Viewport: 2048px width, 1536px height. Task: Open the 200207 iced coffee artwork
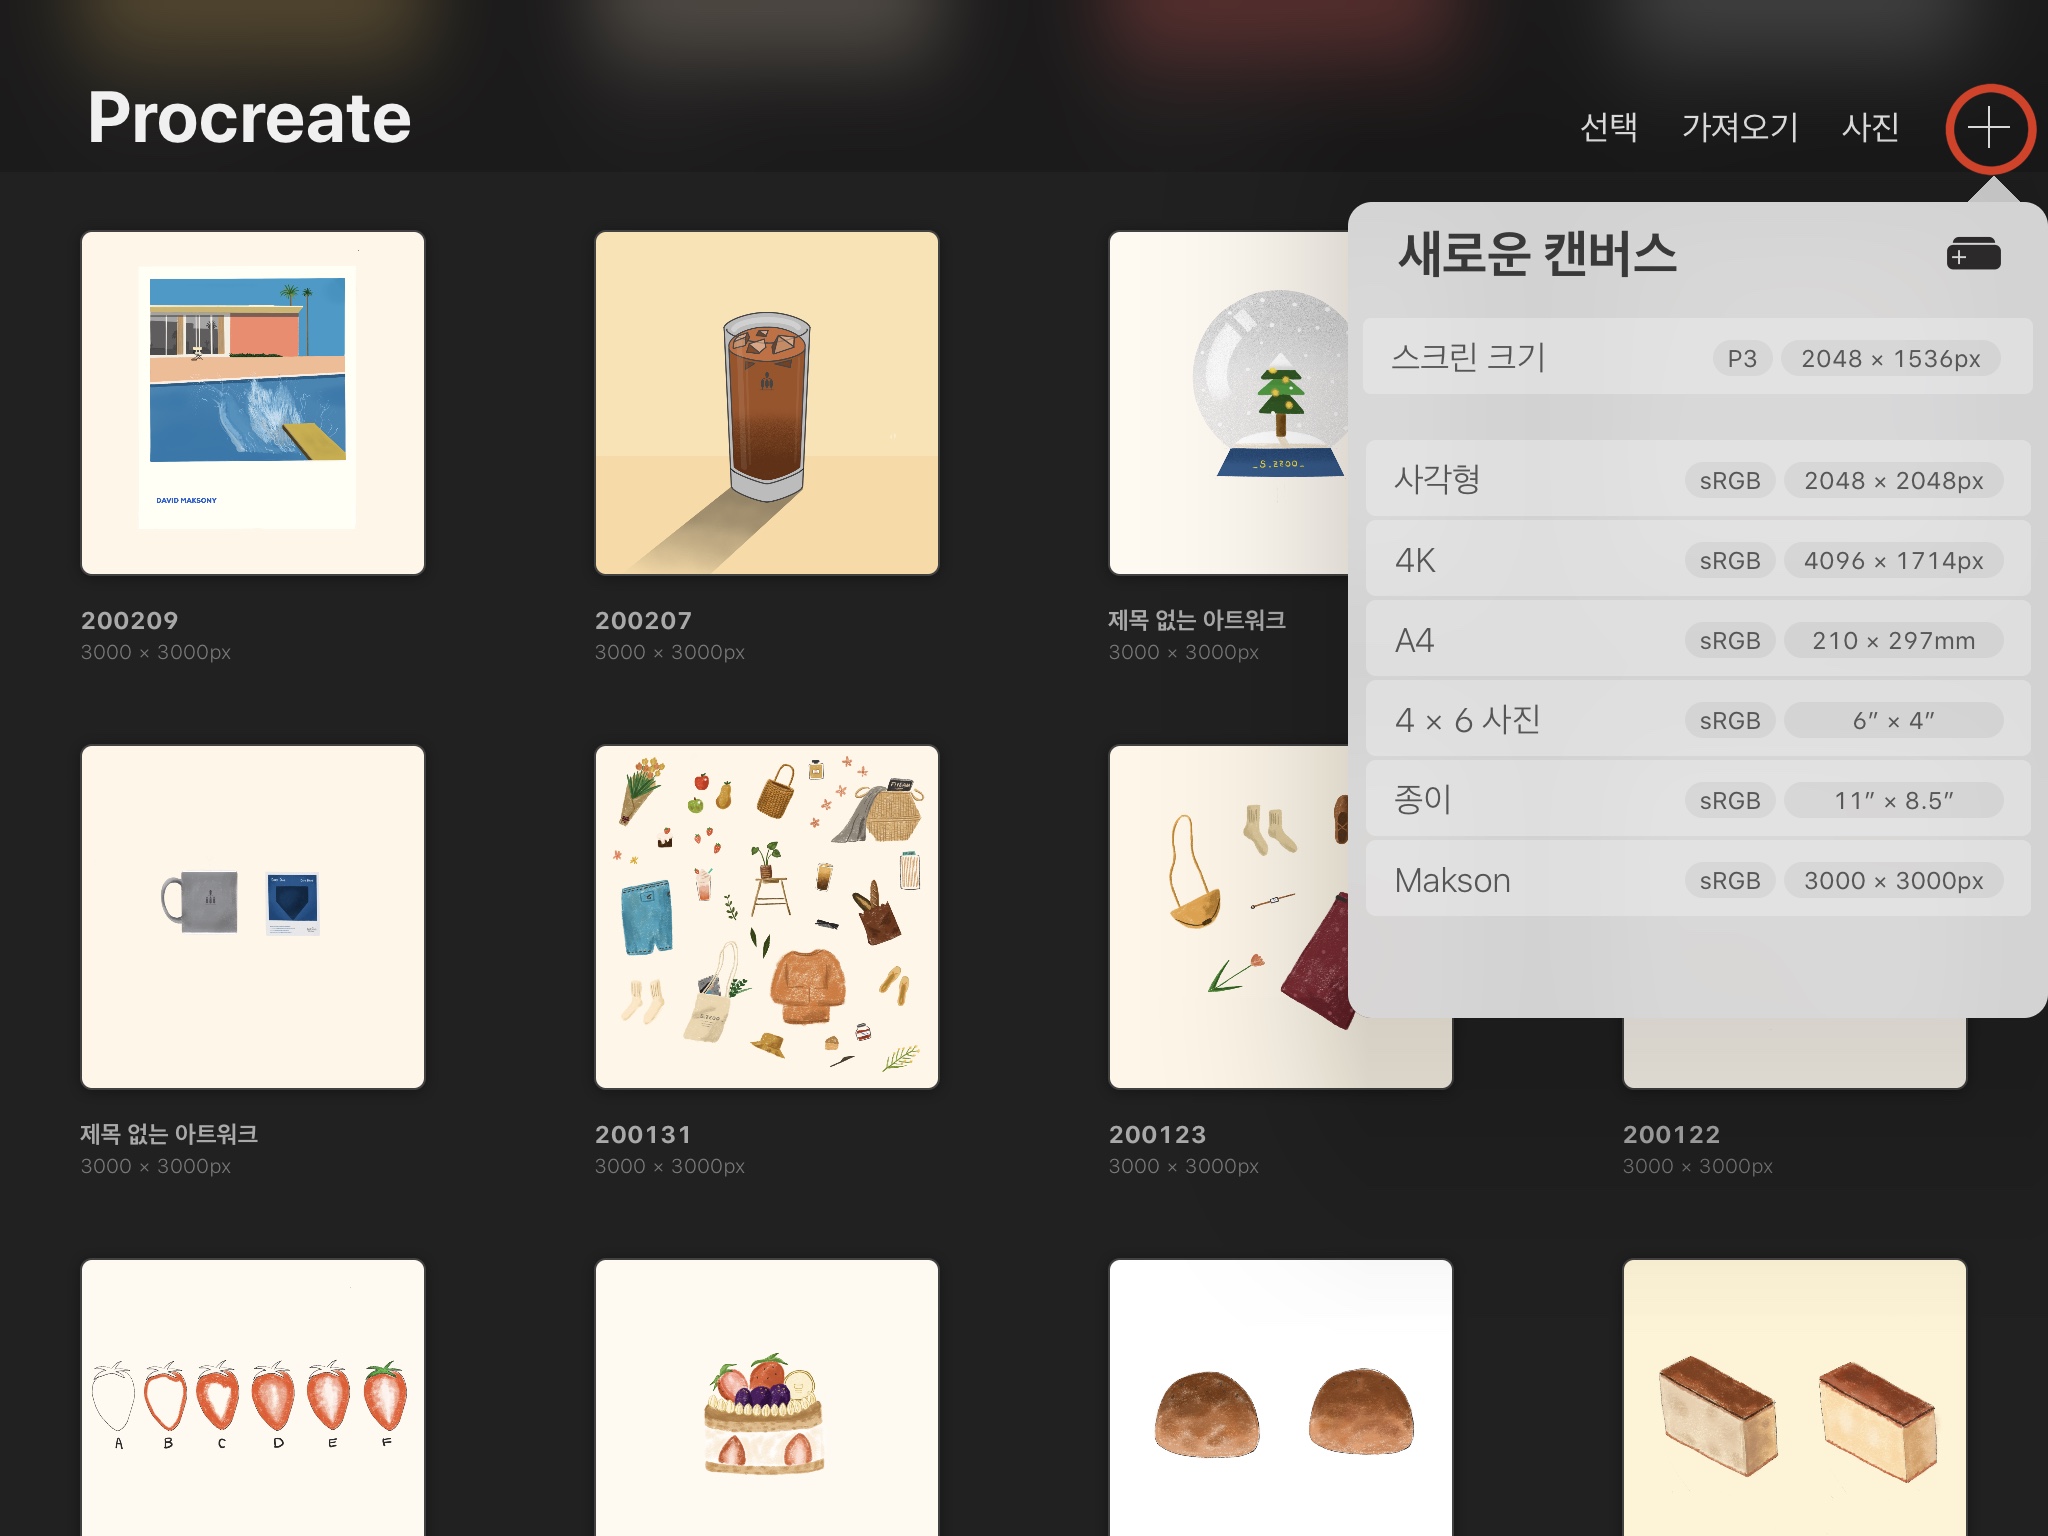pos(767,403)
